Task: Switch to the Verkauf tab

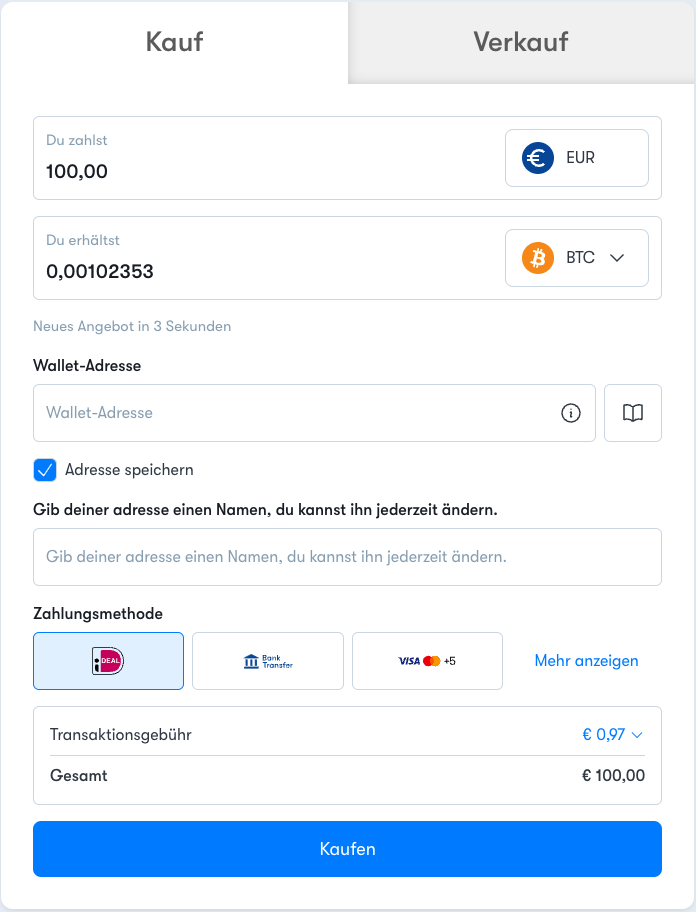Action: click(x=521, y=42)
